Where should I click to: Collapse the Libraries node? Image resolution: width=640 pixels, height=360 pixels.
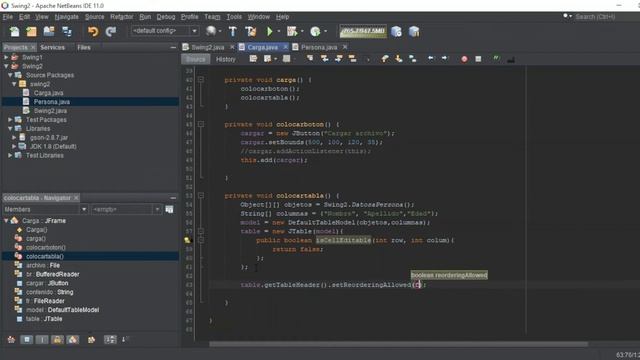(x=10, y=129)
